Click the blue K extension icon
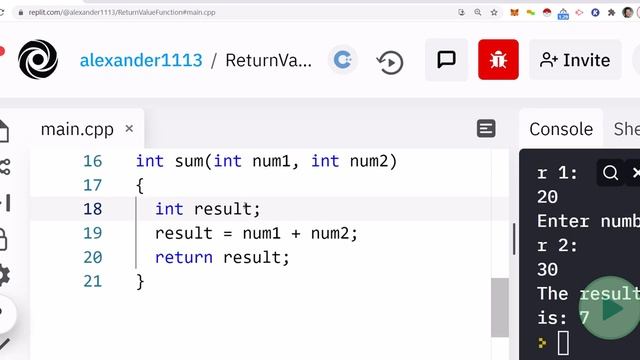The height and width of the screenshot is (360, 640). coord(595,13)
